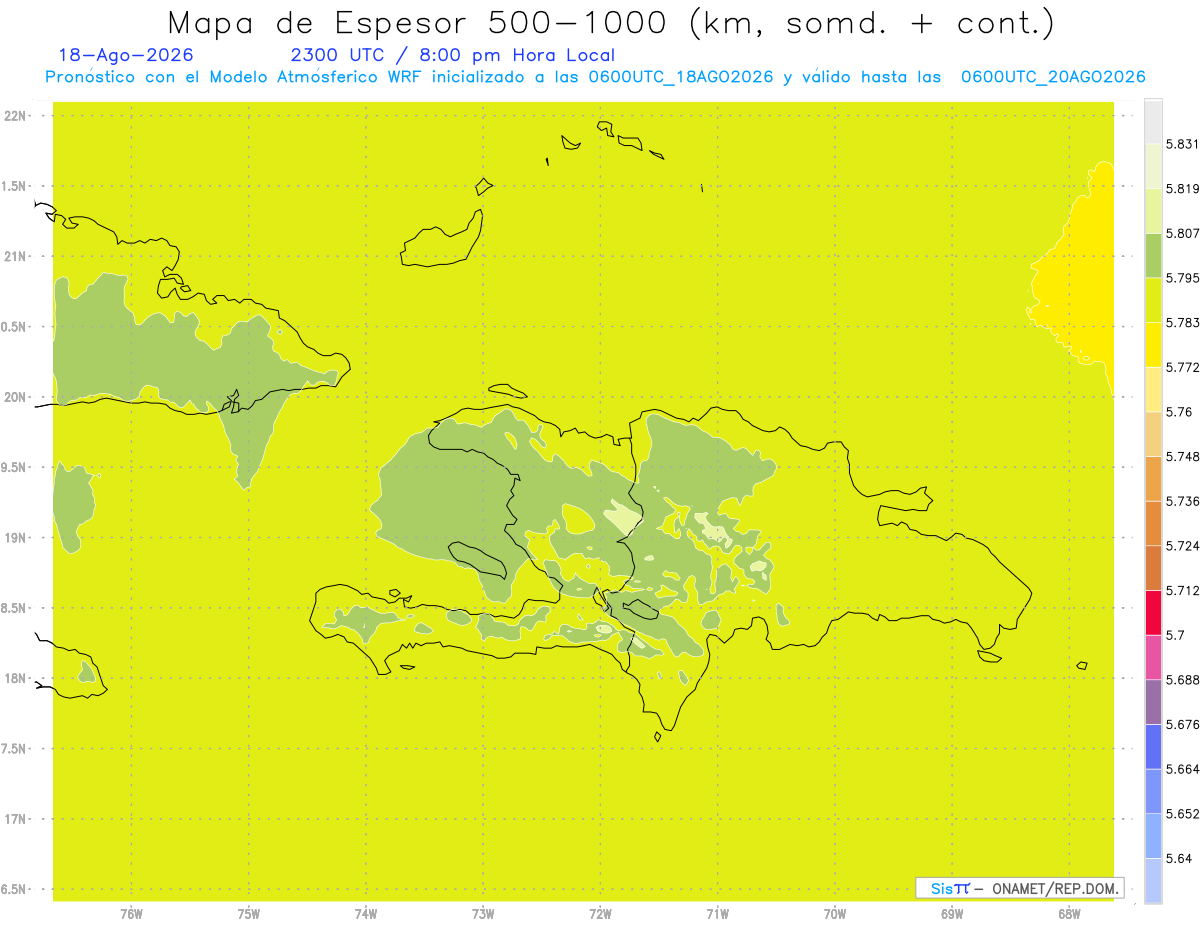Select the gray legend swatch above 5.831

1153,121
